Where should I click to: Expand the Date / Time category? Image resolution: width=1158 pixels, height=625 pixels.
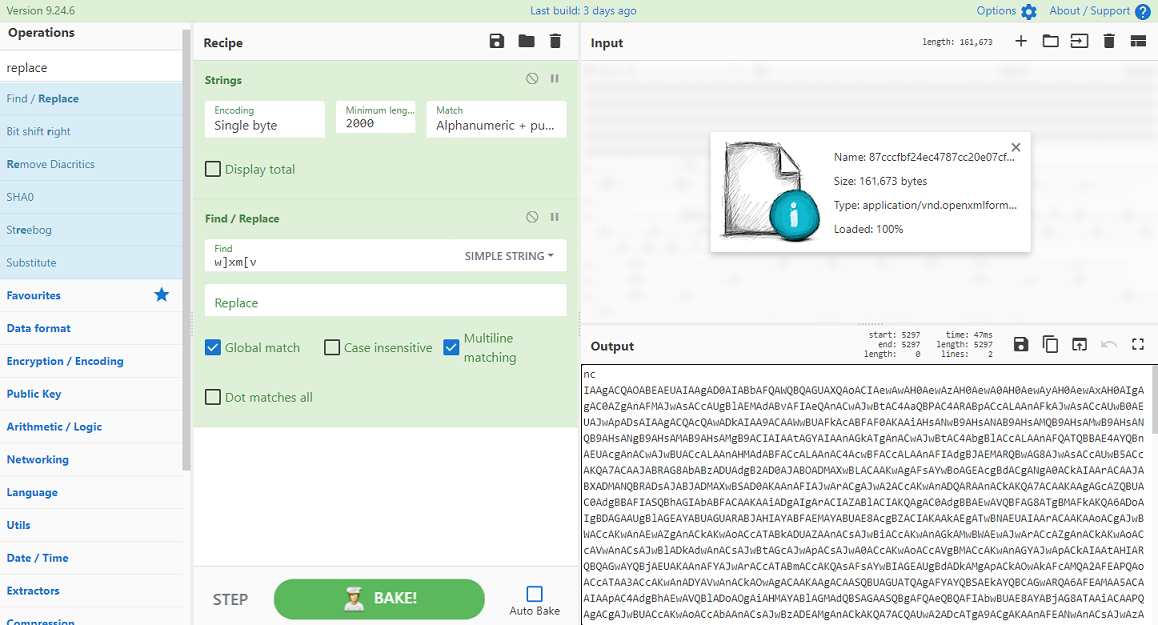91,558
